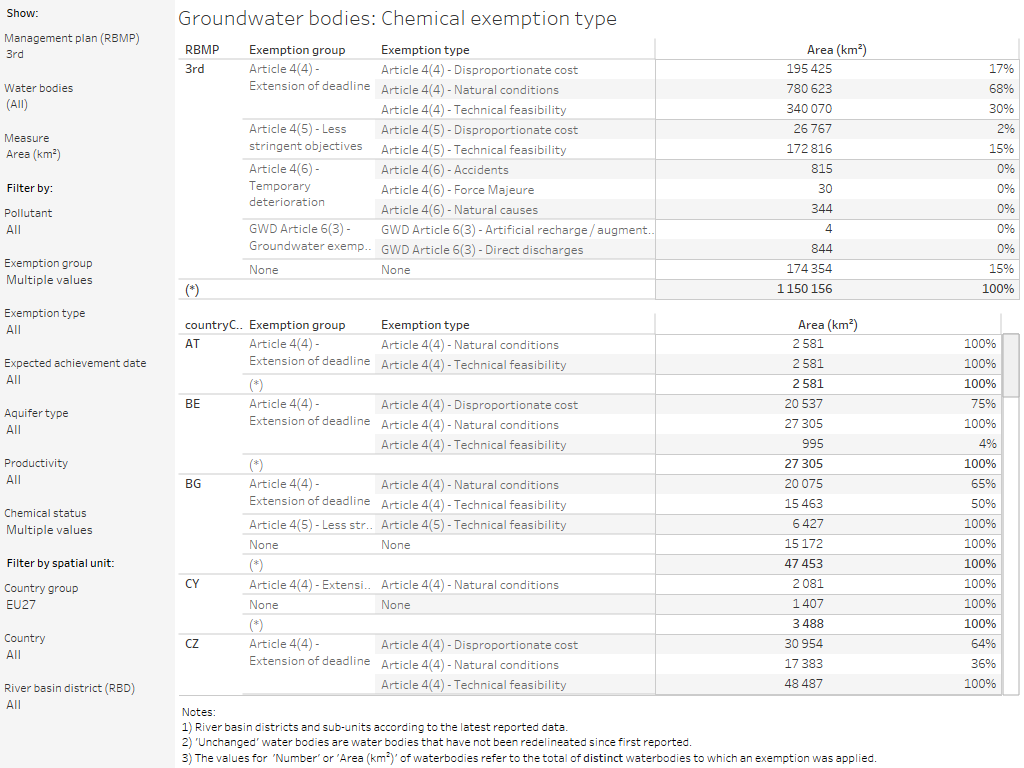This screenshot has width=1024, height=768.
Task: Select 'Article 4(5) - Less stringent objectives' group
Action: click(x=305, y=138)
